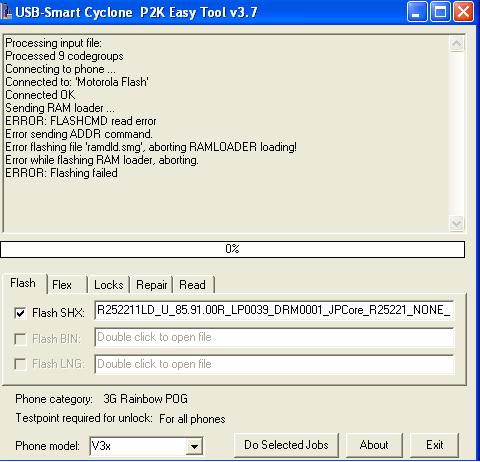Open the Repair tab

pos(152,285)
